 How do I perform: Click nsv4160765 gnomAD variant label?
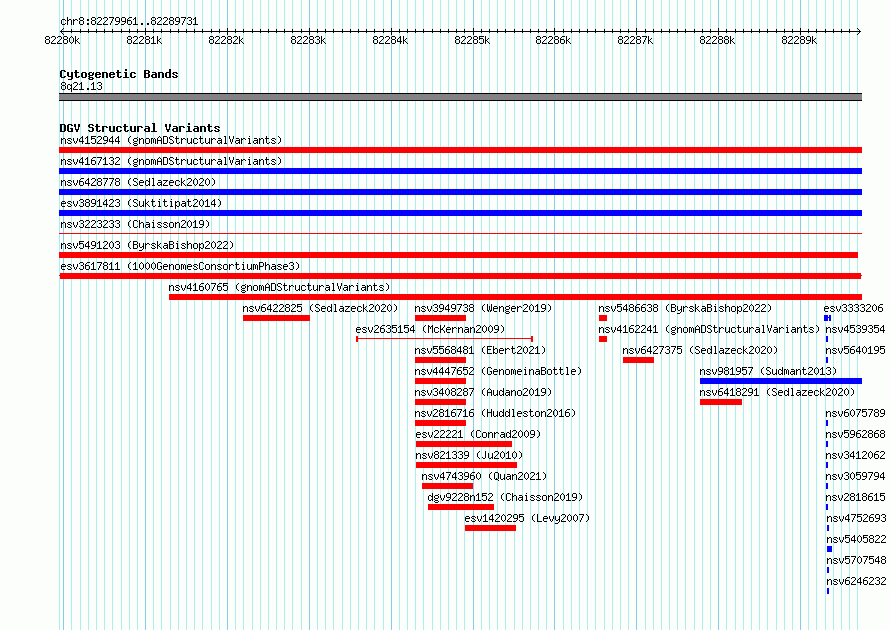pos(279,287)
